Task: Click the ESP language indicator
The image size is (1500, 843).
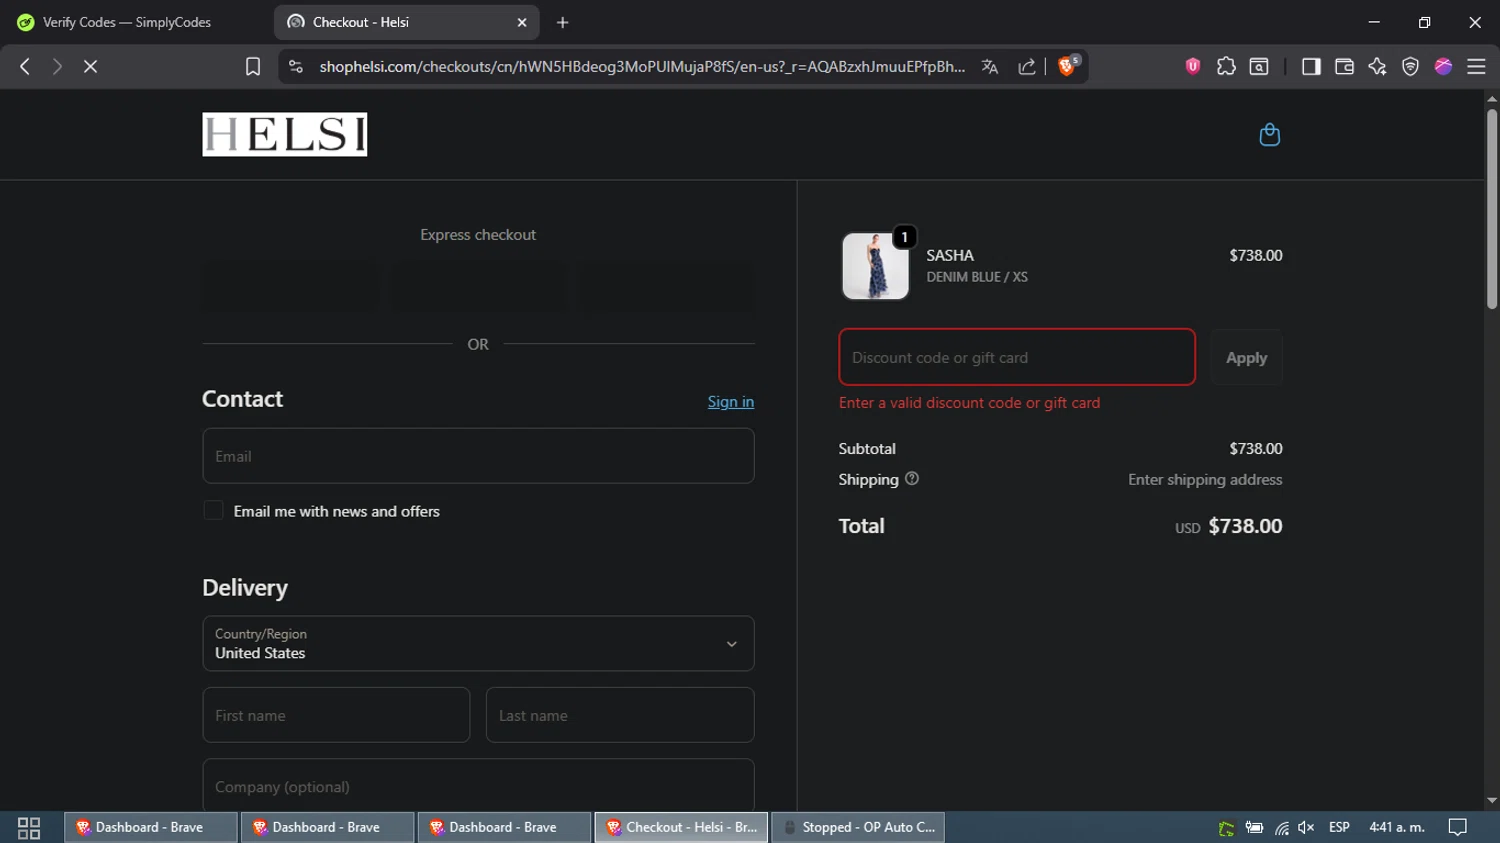Action: tap(1339, 827)
